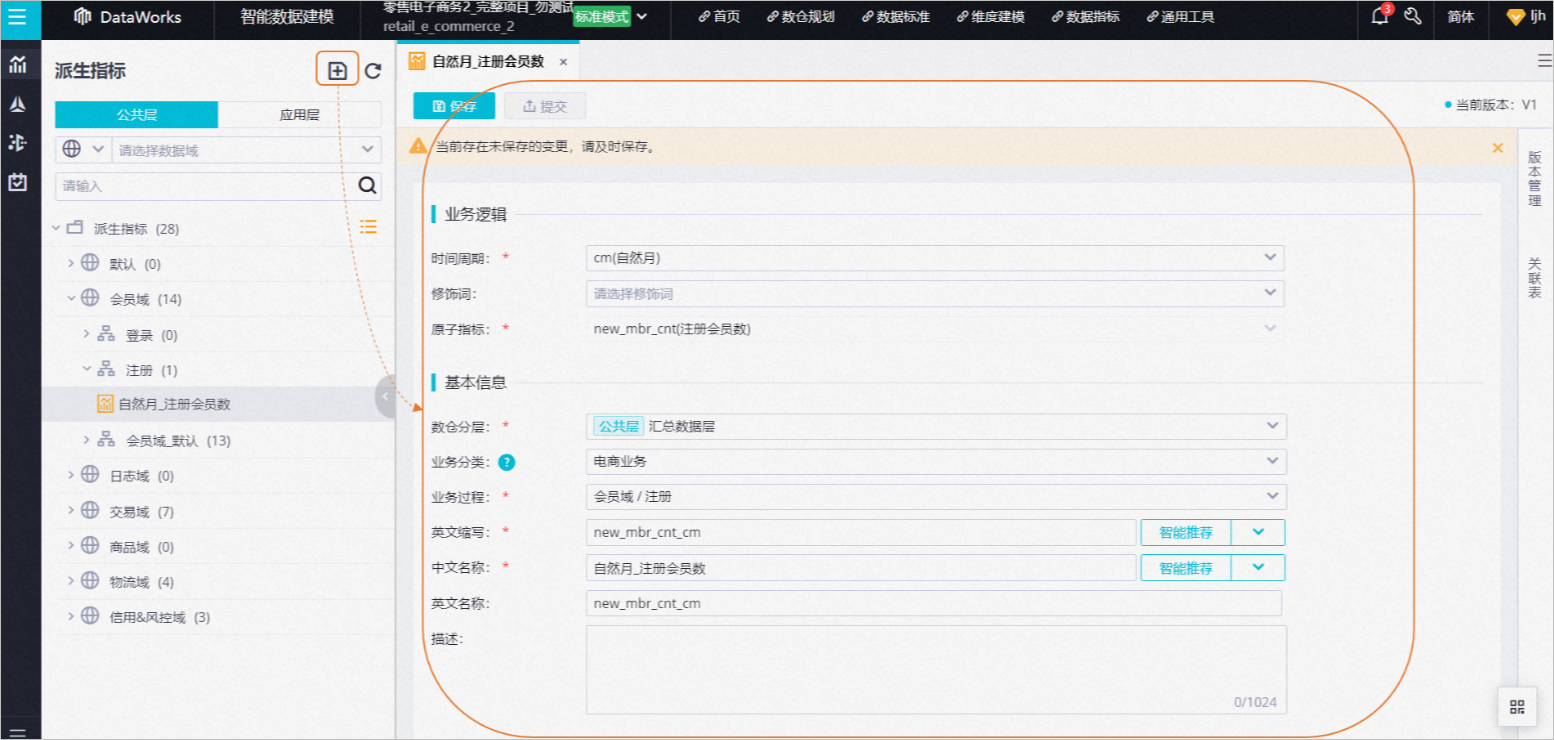Open the arrow dropdown beside 英文缩写 智能推荐

click(1258, 532)
